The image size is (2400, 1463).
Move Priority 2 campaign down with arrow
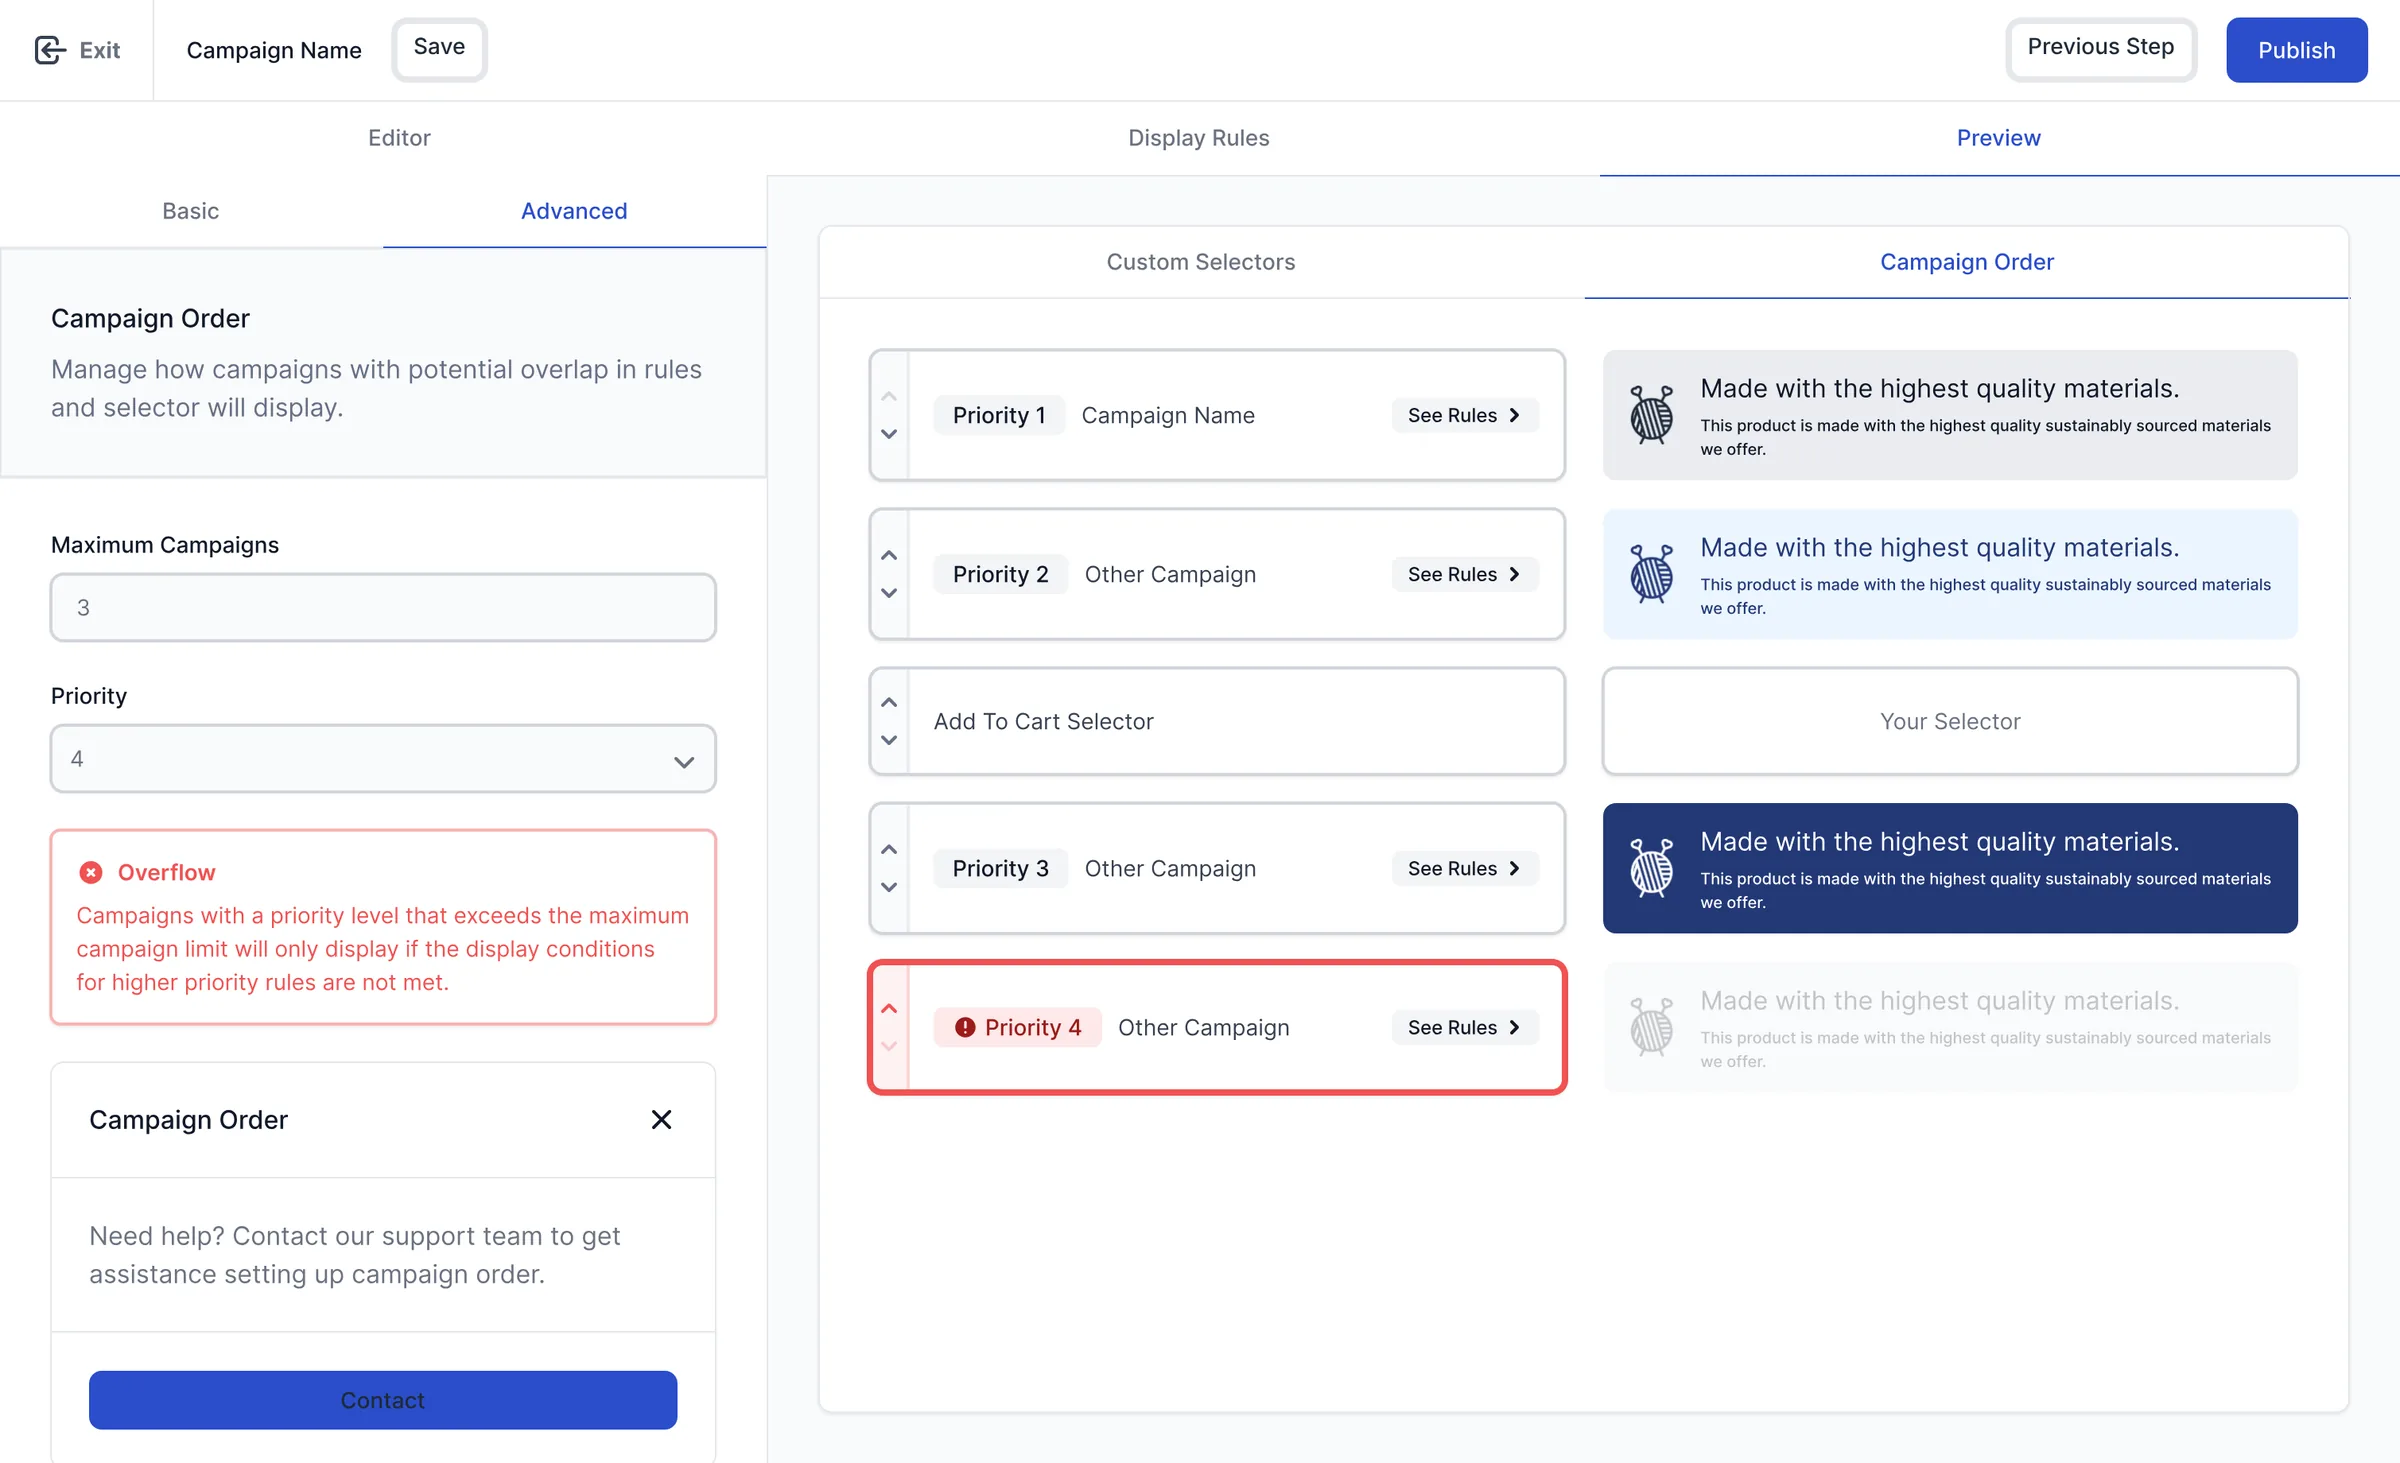coord(889,593)
